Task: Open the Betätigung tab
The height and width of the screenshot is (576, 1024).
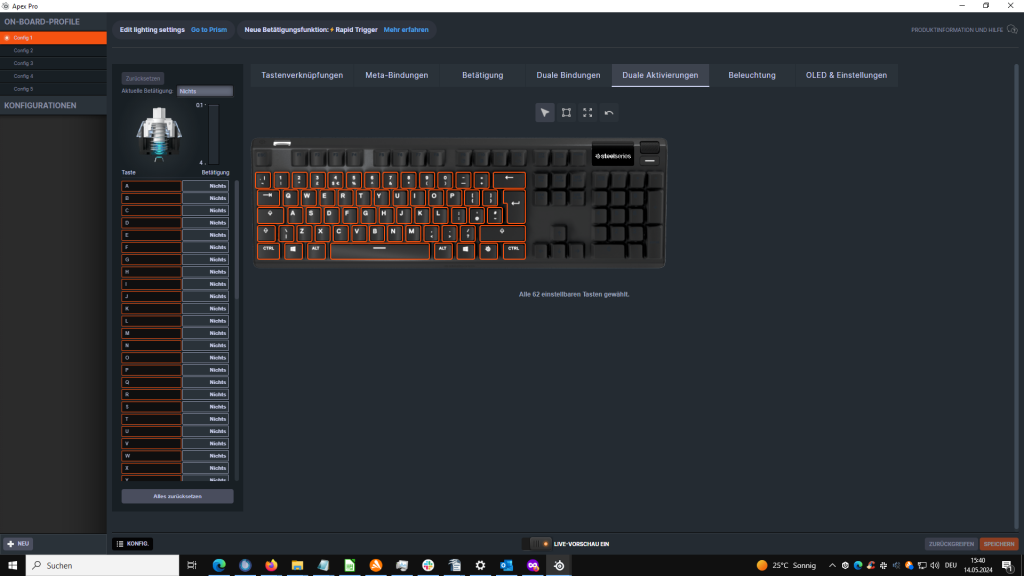Action: pyautogui.click(x=483, y=75)
